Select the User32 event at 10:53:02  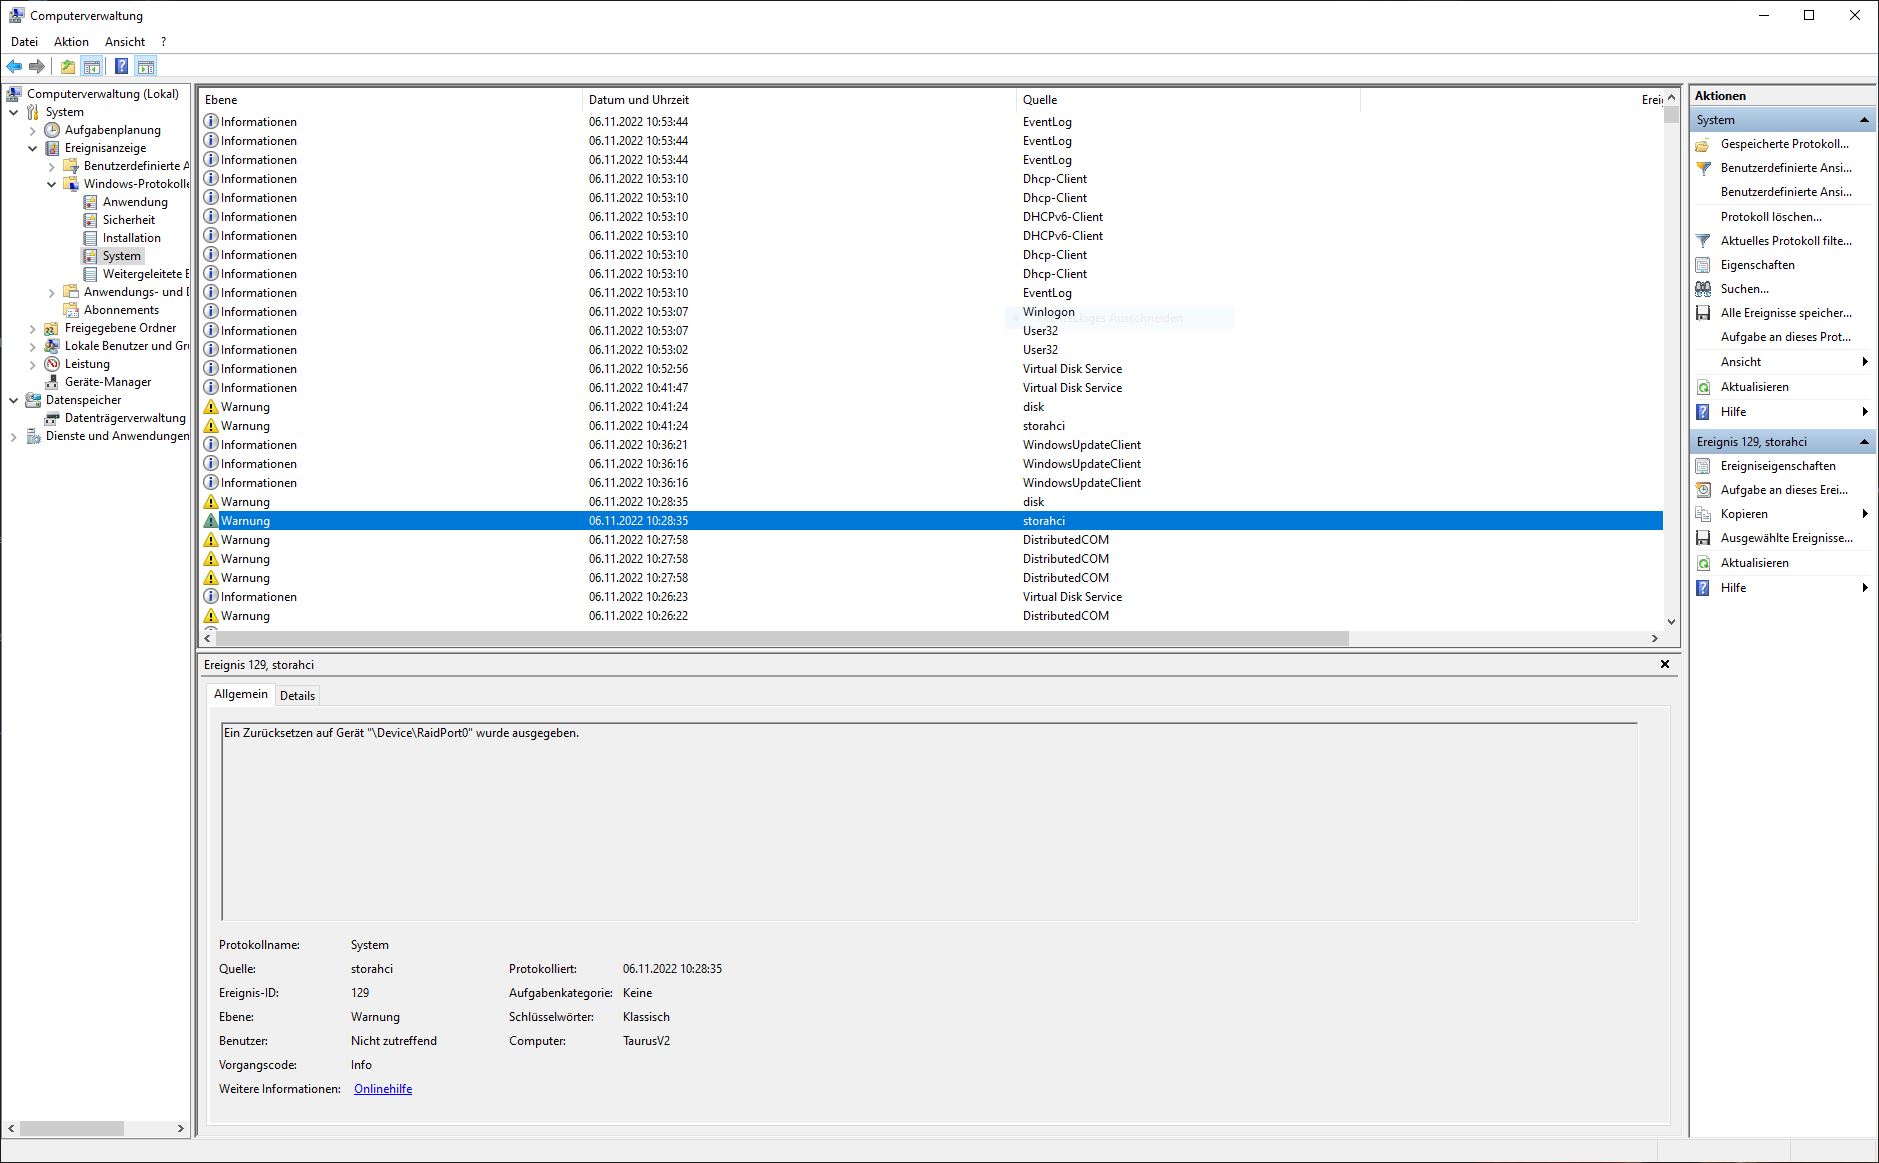[x=932, y=350]
